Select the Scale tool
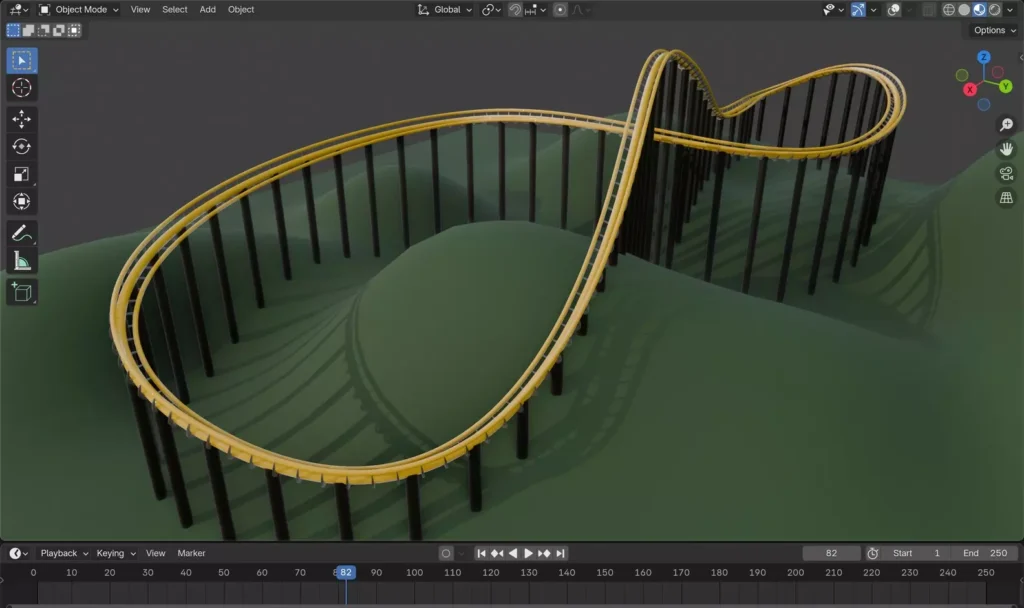 click(x=21, y=174)
